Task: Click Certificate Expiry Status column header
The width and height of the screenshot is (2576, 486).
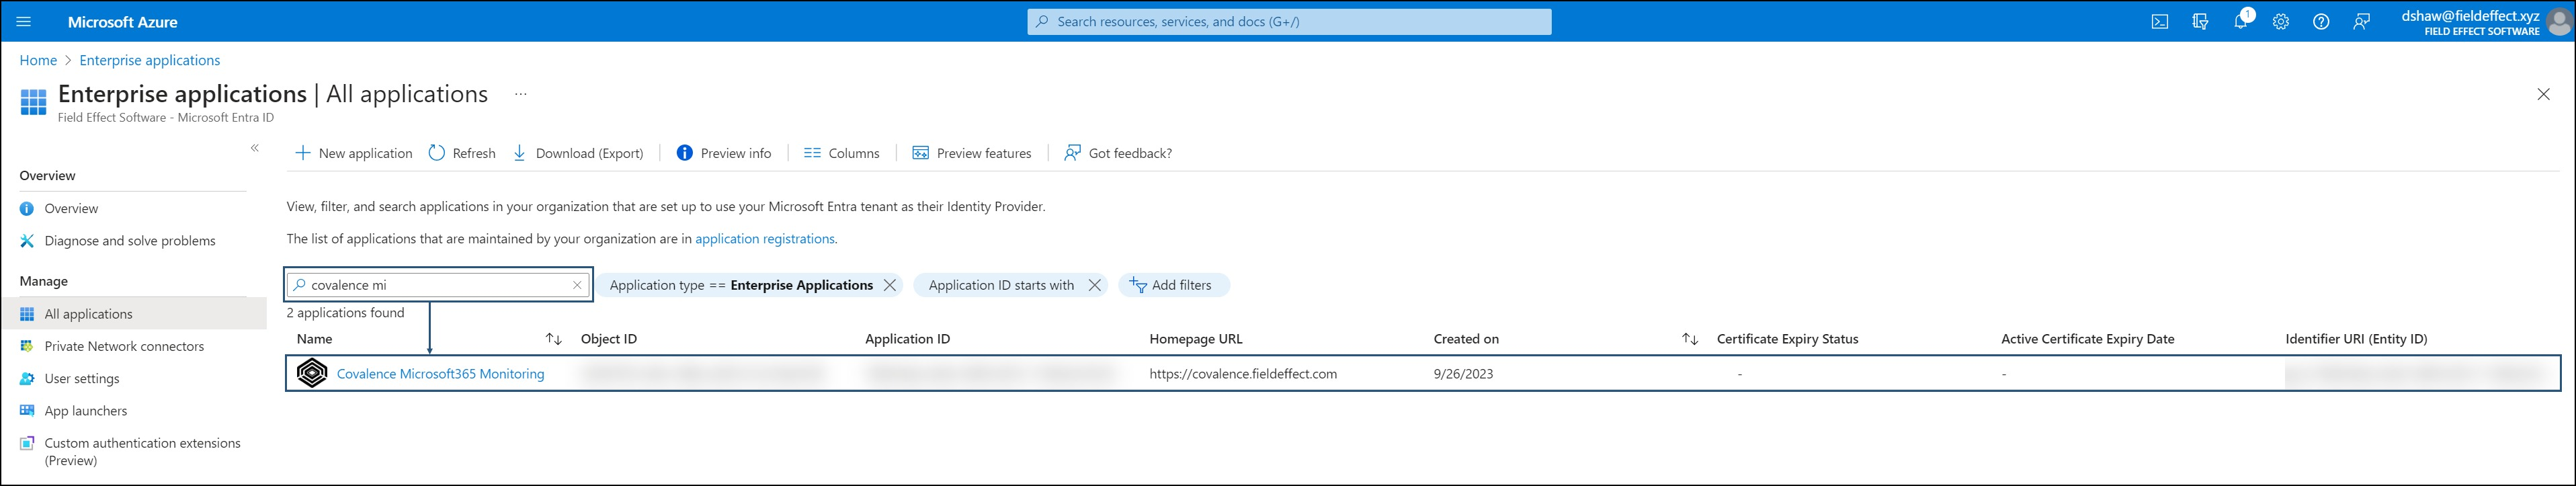Action: tap(1787, 339)
